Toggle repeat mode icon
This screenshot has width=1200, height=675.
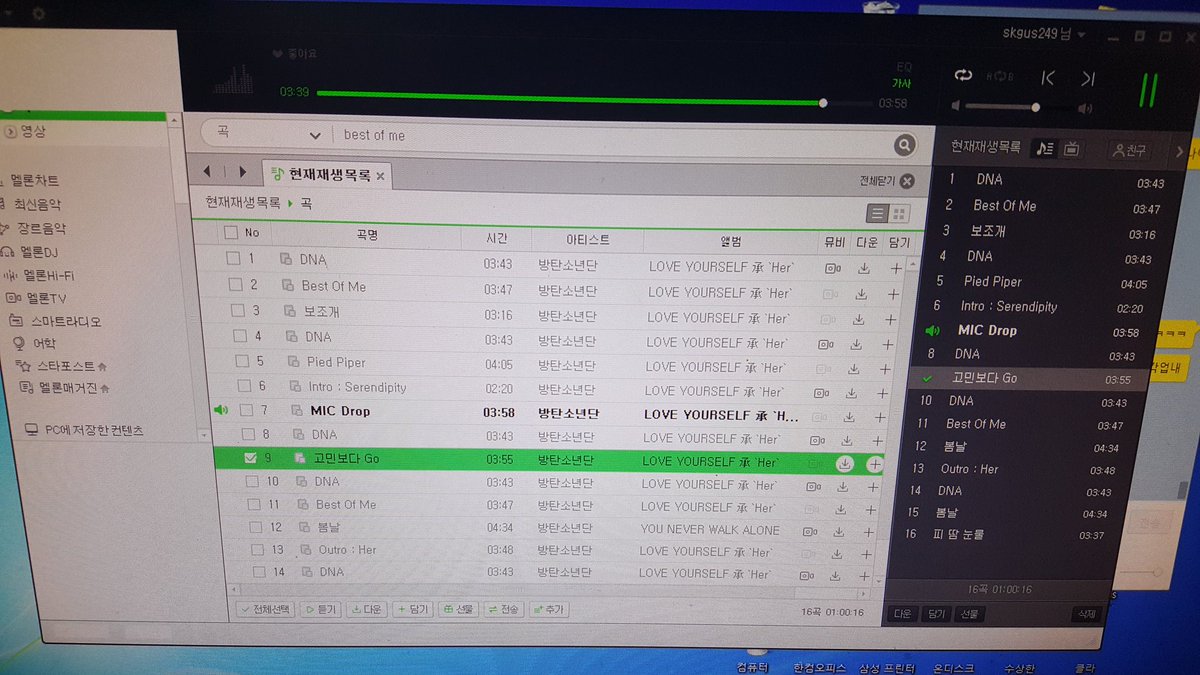tap(963, 76)
